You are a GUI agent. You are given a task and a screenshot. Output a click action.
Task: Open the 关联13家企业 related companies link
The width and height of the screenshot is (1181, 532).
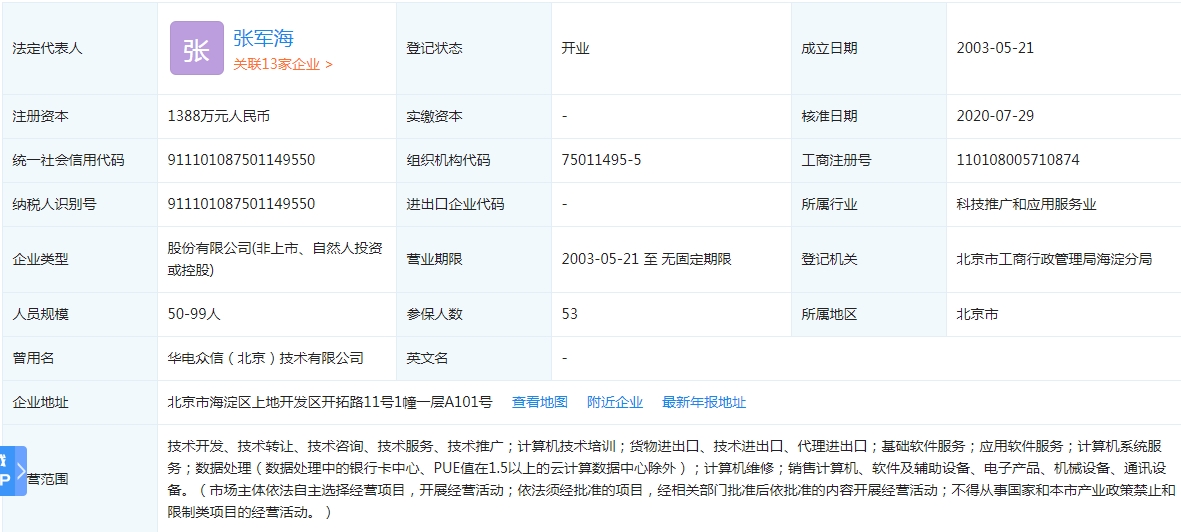(283, 64)
